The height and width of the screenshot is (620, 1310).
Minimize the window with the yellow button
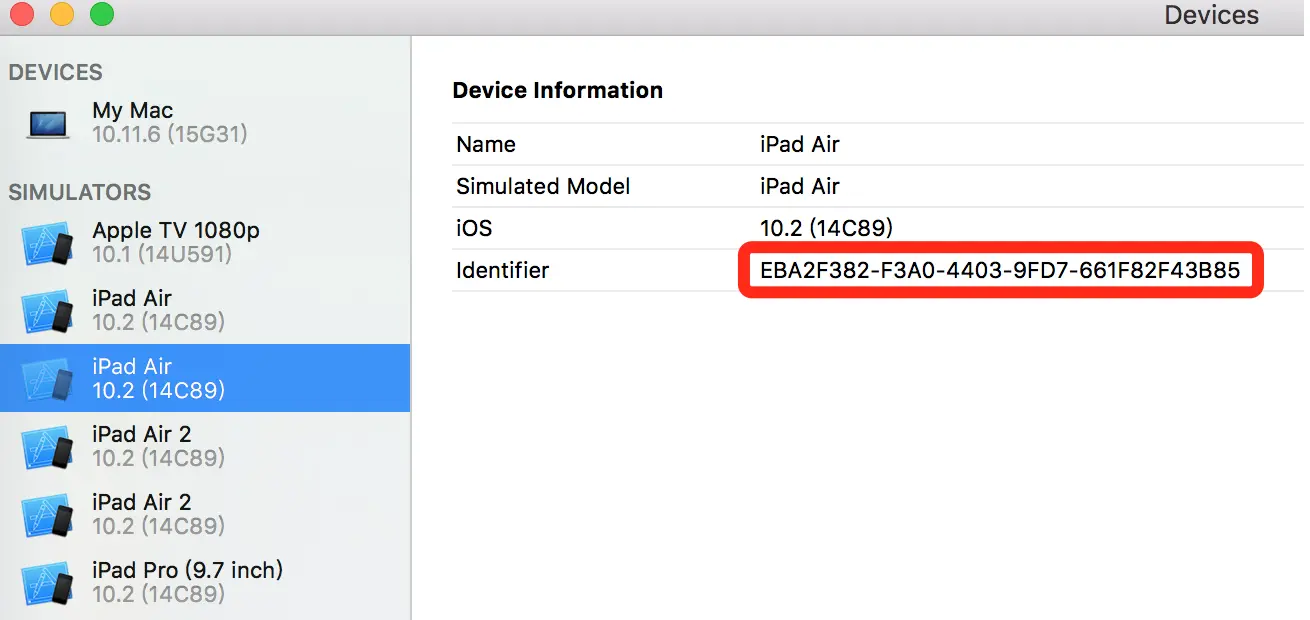point(62,14)
